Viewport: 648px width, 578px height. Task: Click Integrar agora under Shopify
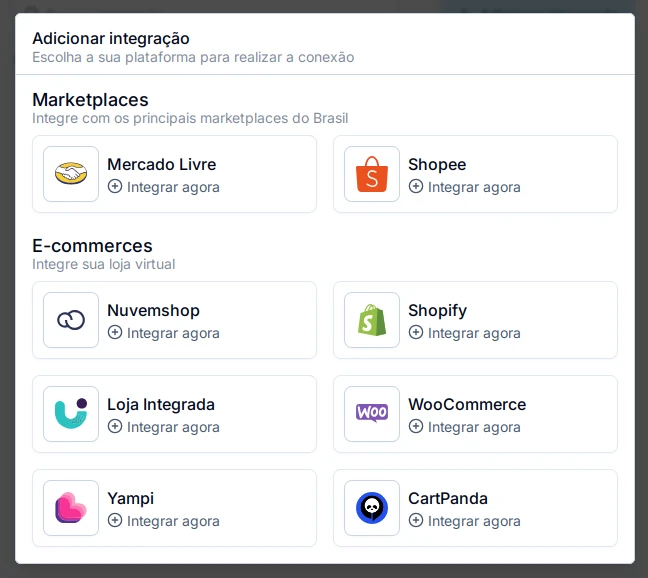coord(474,333)
